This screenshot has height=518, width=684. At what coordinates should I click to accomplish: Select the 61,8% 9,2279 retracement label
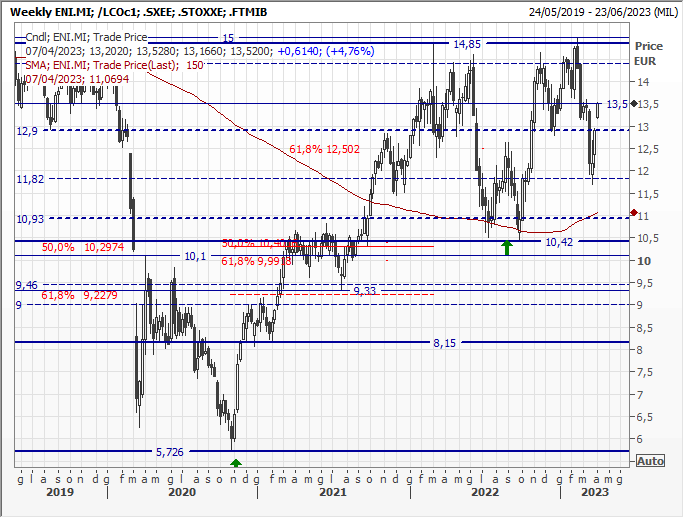pyautogui.click(x=76, y=296)
